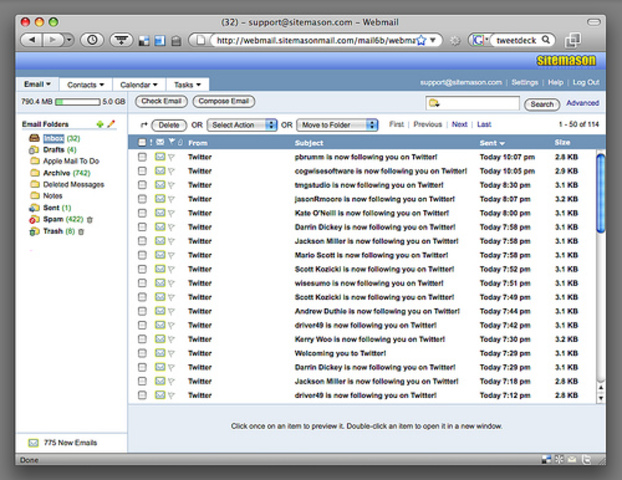Check the cogwisesoftware message checkbox
The width and height of the screenshot is (622, 480).
[142, 171]
